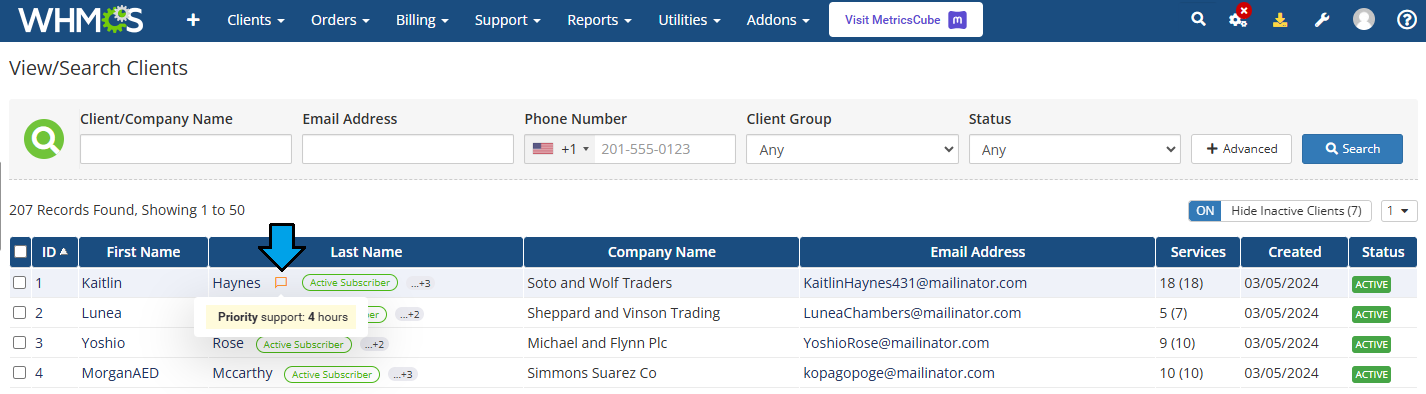Sort by Last Name column header
Viewport: 1426px width, 394px height.
(366, 252)
